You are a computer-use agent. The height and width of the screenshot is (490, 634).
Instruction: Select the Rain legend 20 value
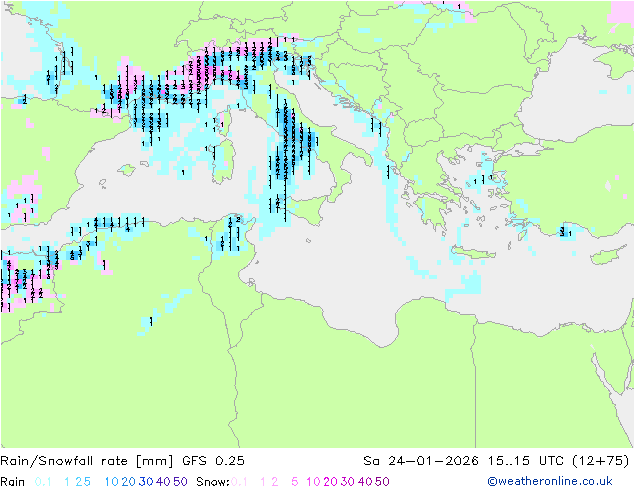coord(129,482)
